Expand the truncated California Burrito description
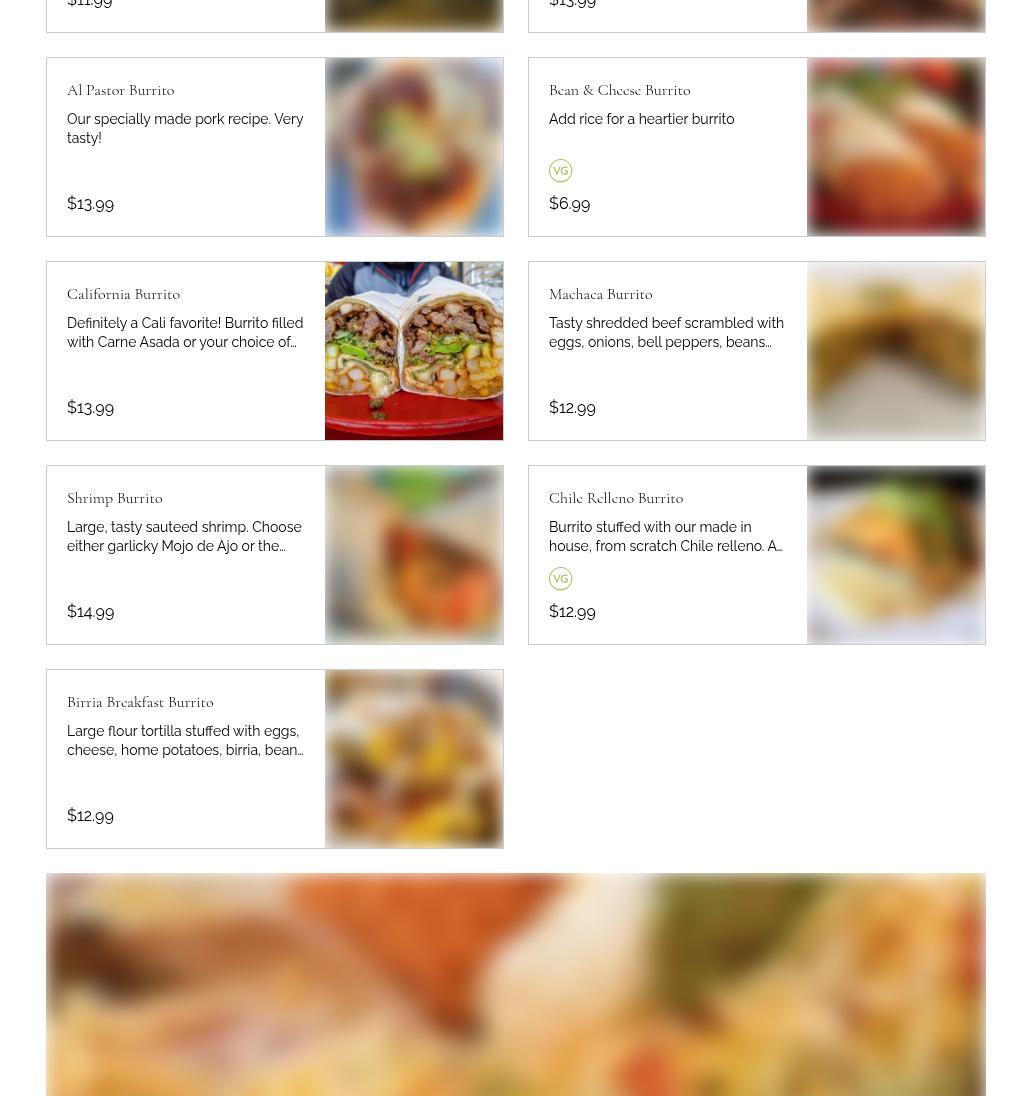 click(x=185, y=333)
